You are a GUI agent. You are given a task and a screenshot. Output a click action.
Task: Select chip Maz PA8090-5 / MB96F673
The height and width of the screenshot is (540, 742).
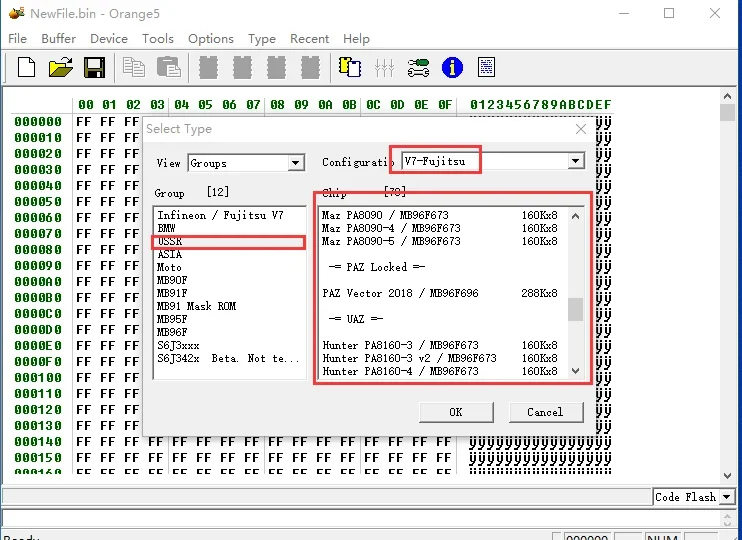point(443,241)
